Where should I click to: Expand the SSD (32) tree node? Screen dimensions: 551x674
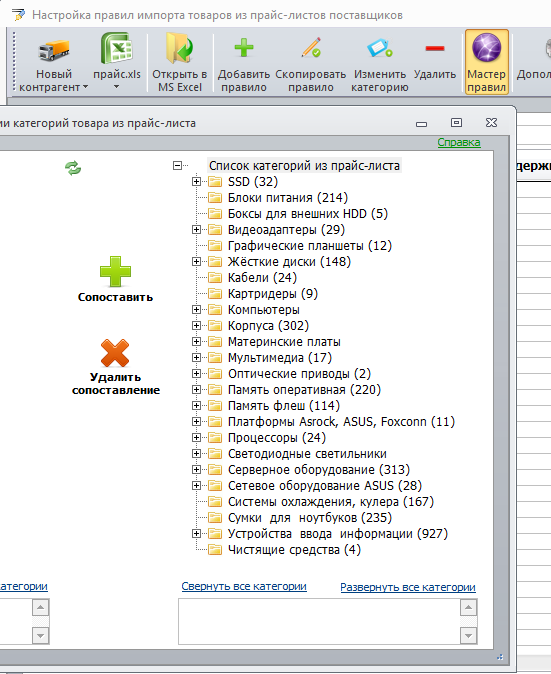click(196, 182)
